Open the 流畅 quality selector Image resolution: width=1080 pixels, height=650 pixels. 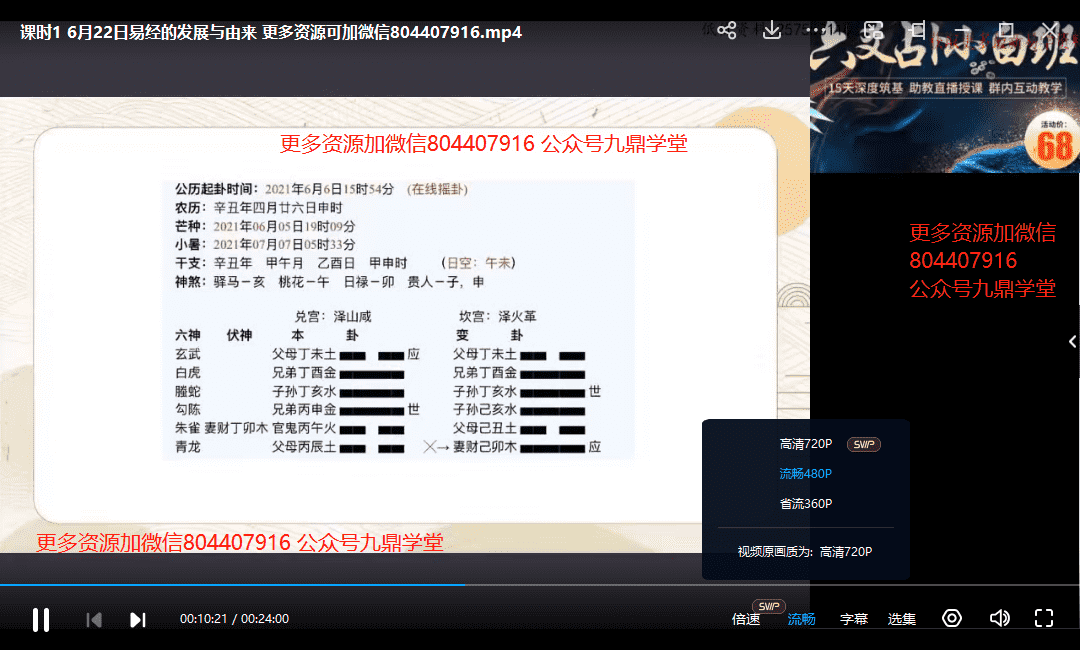click(801, 619)
